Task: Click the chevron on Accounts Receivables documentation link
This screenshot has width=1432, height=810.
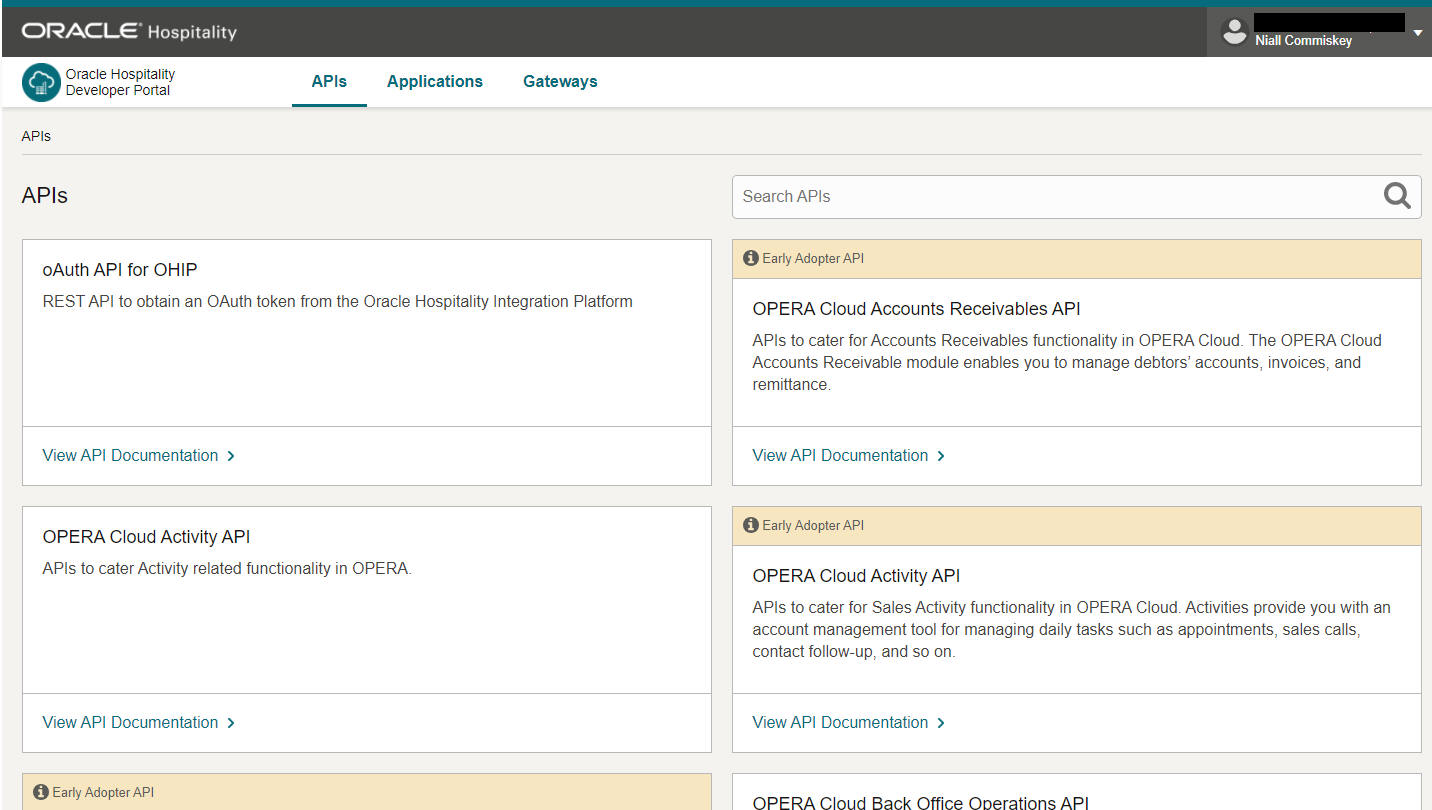Action: 941,455
